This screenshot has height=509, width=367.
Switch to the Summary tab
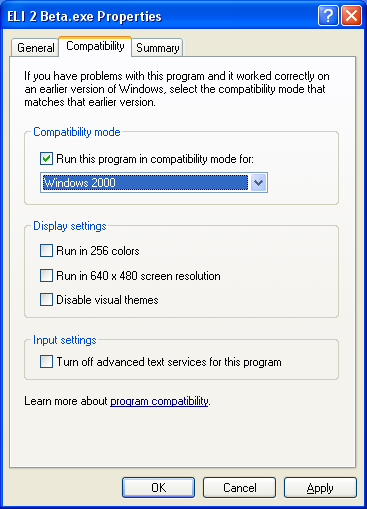pyautogui.click(x=157, y=48)
